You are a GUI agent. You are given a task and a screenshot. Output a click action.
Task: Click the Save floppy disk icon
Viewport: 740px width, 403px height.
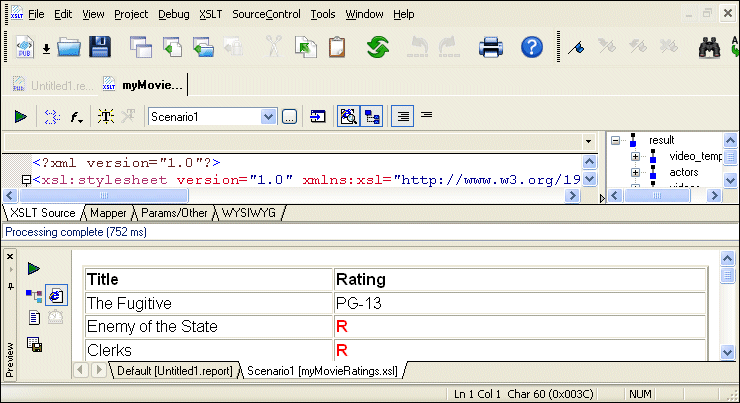coord(100,47)
